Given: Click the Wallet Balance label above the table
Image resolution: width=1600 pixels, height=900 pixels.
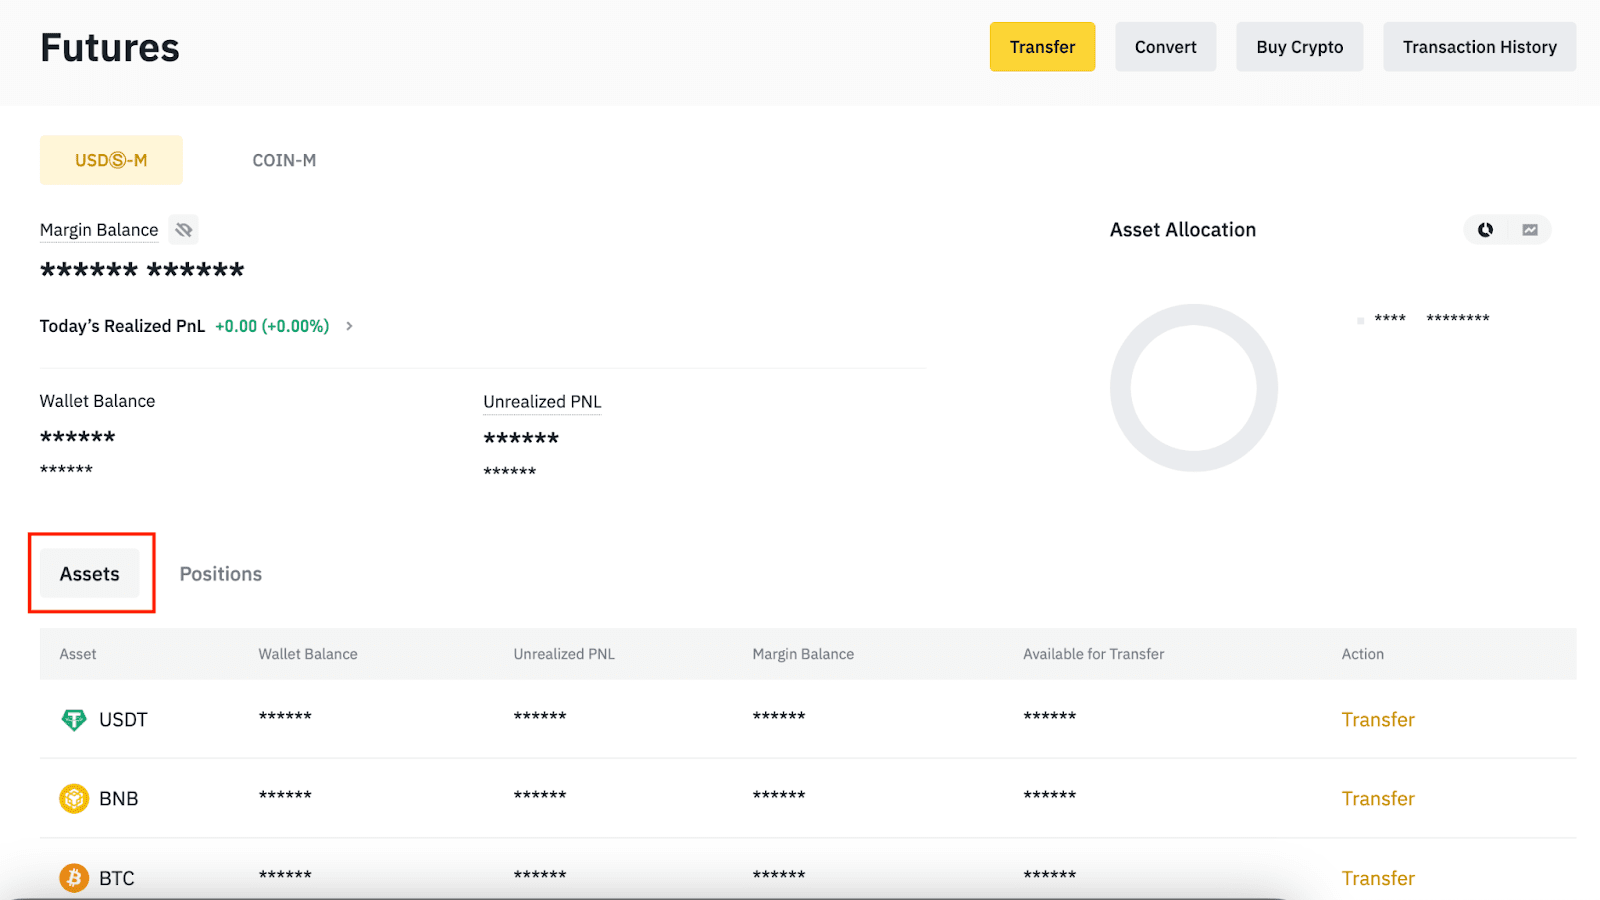Looking at the screenshot, I should click(97, 401).
